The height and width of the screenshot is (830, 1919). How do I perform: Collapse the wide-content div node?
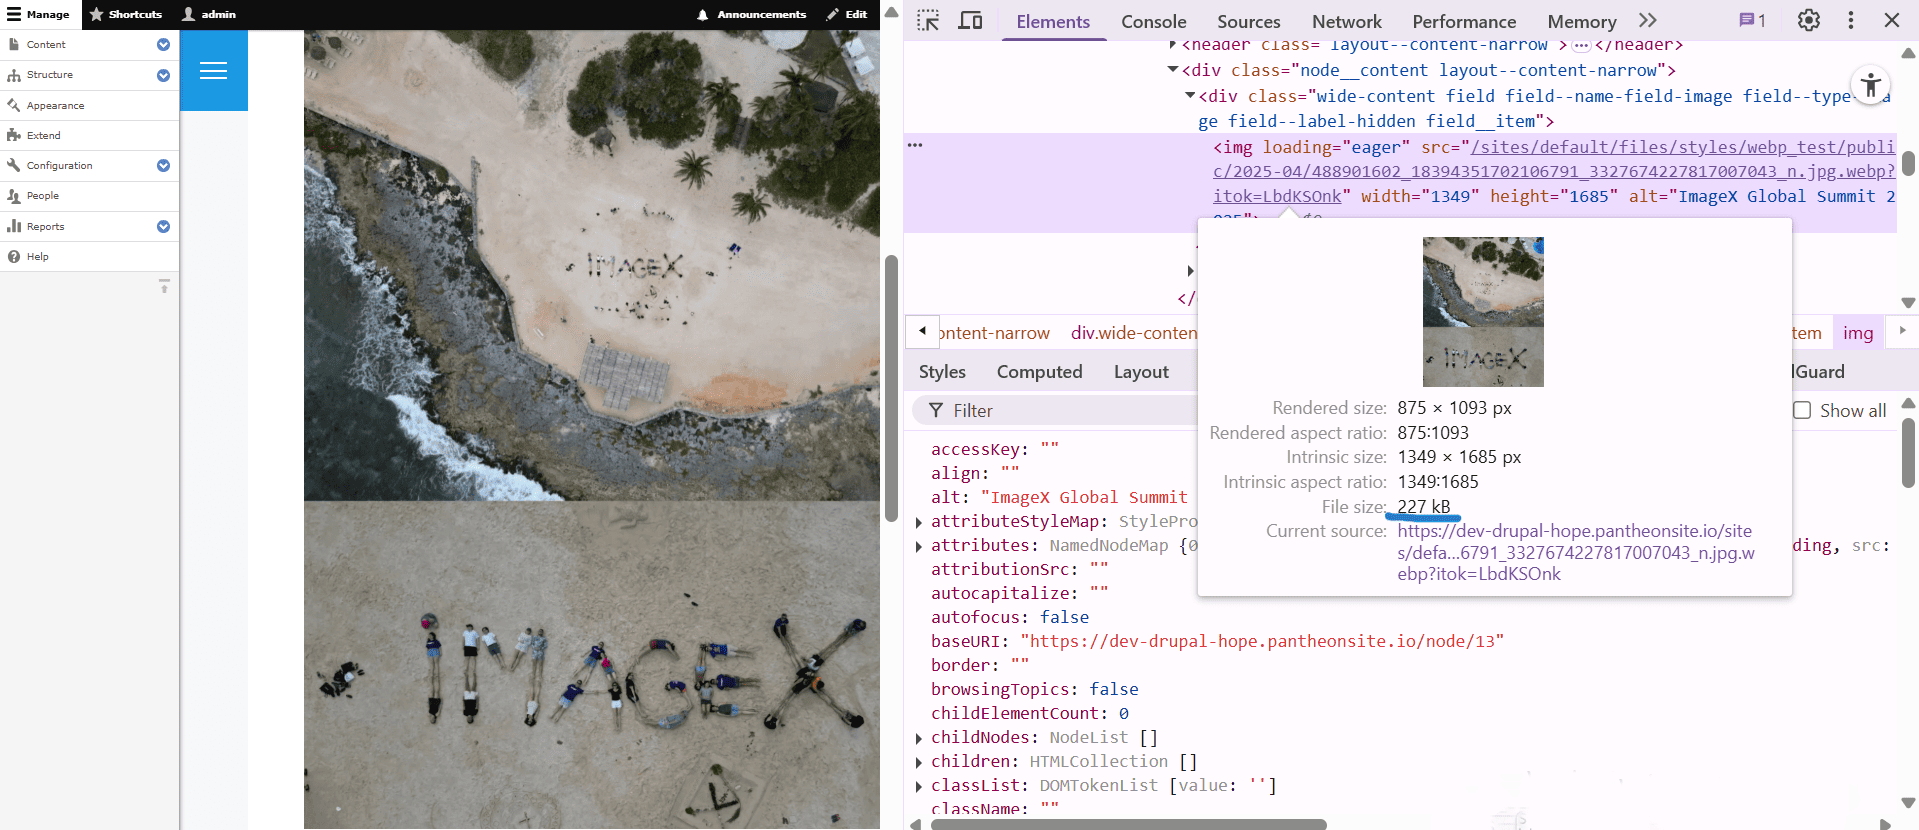pyautogui.click(x=1190, y=96)
